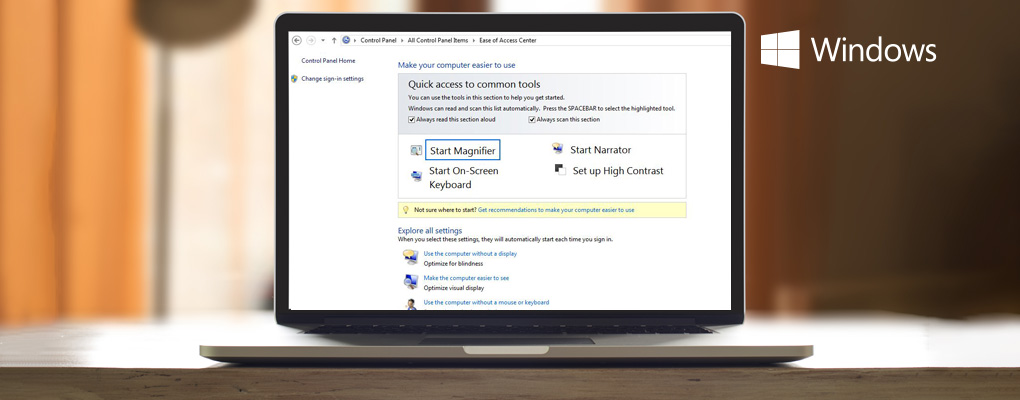Click the shield icon beside Change sign-in settings
The width and height of the screenshot is (1020, 400).
point(295,79)
